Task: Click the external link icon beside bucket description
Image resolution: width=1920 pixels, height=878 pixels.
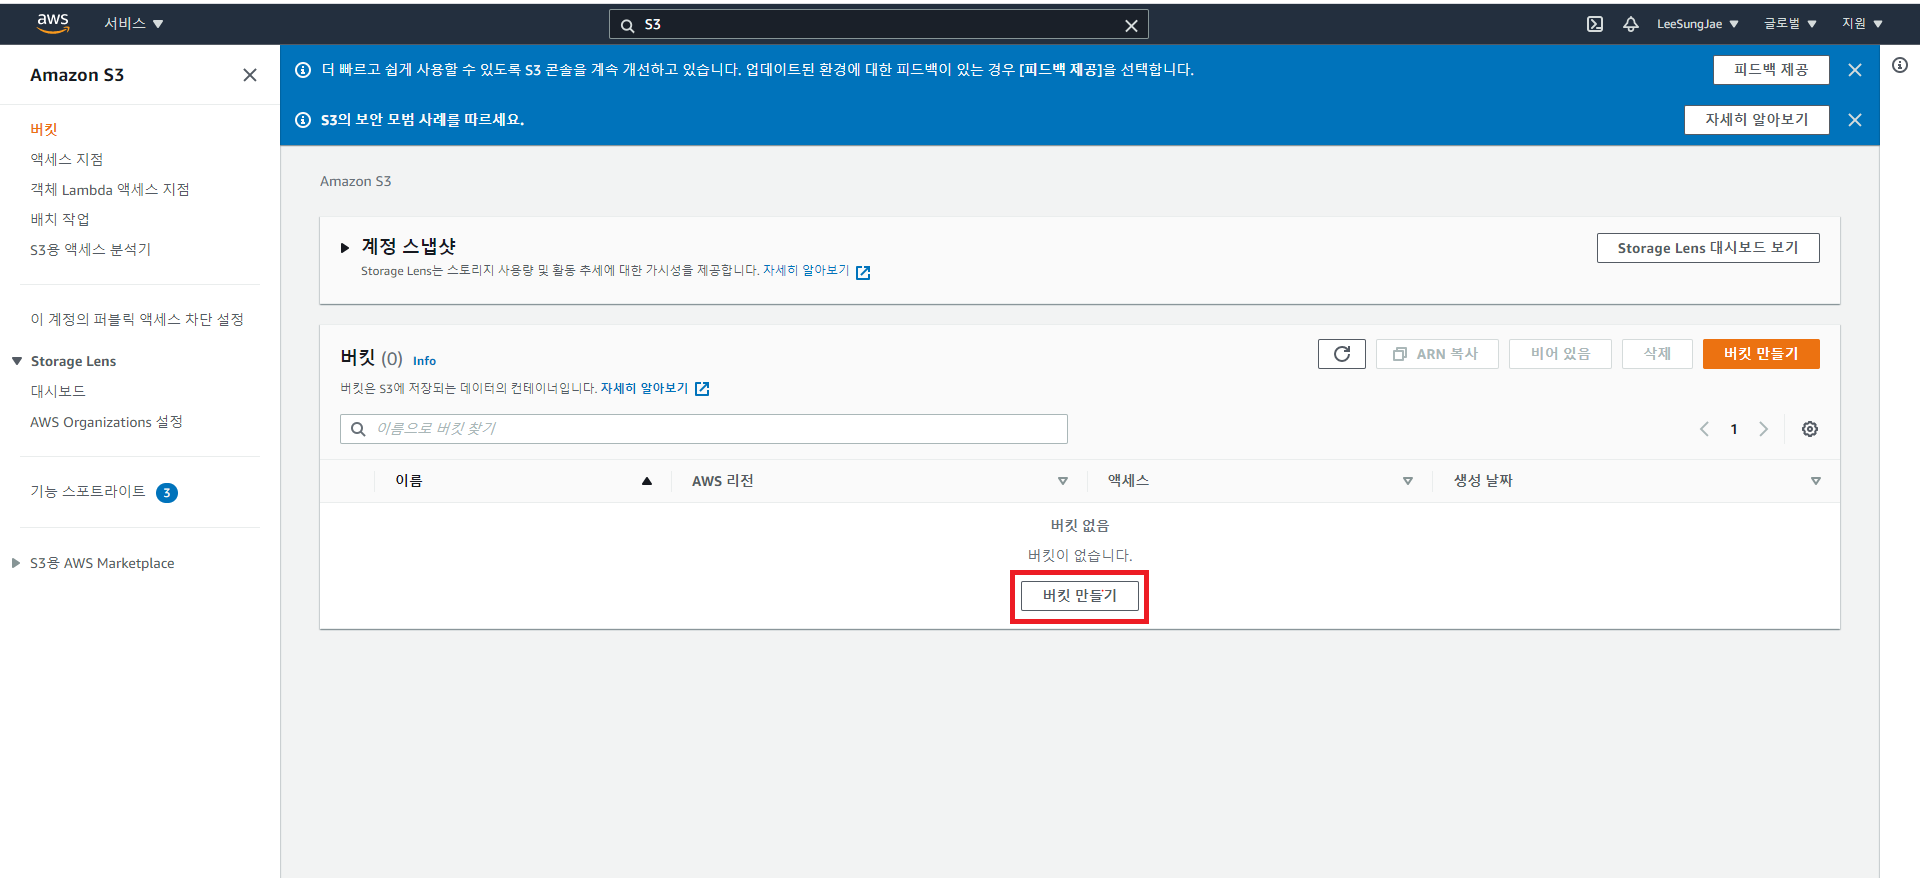Action: [x=702, y=389]
